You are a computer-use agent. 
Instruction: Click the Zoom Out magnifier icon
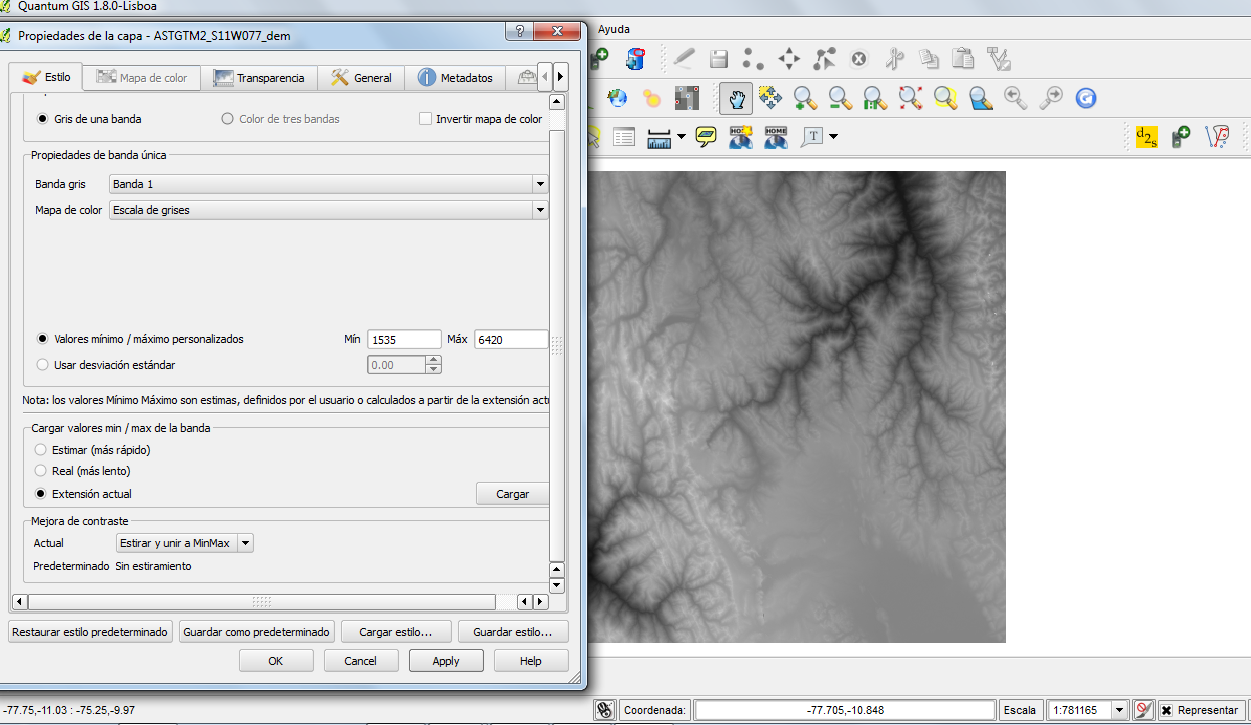840,98
